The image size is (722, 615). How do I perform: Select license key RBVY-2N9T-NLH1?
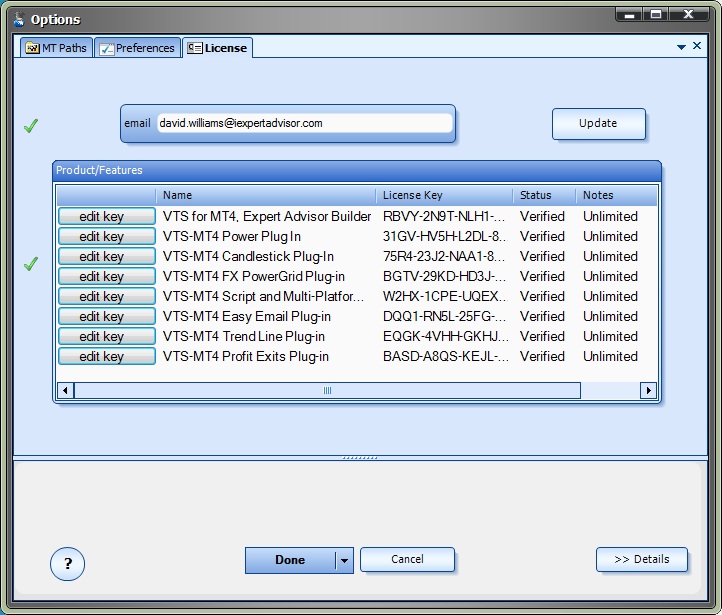coord(444,216)
